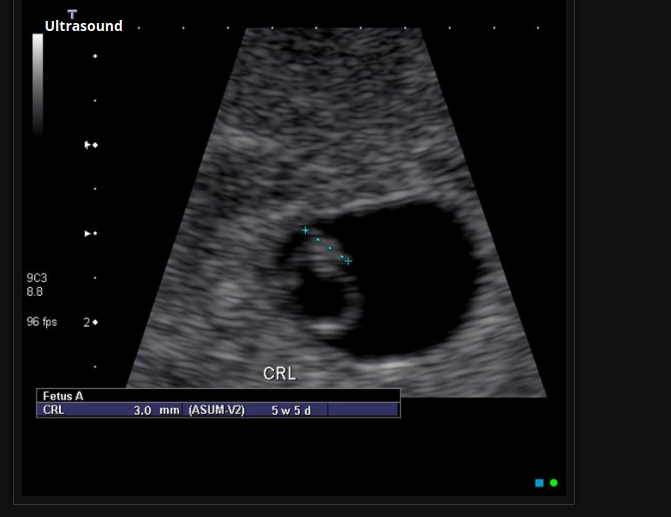Screen dimensions: 671x517
Task: Select the 3.0 mm measurement value
Action: (156, 410)
